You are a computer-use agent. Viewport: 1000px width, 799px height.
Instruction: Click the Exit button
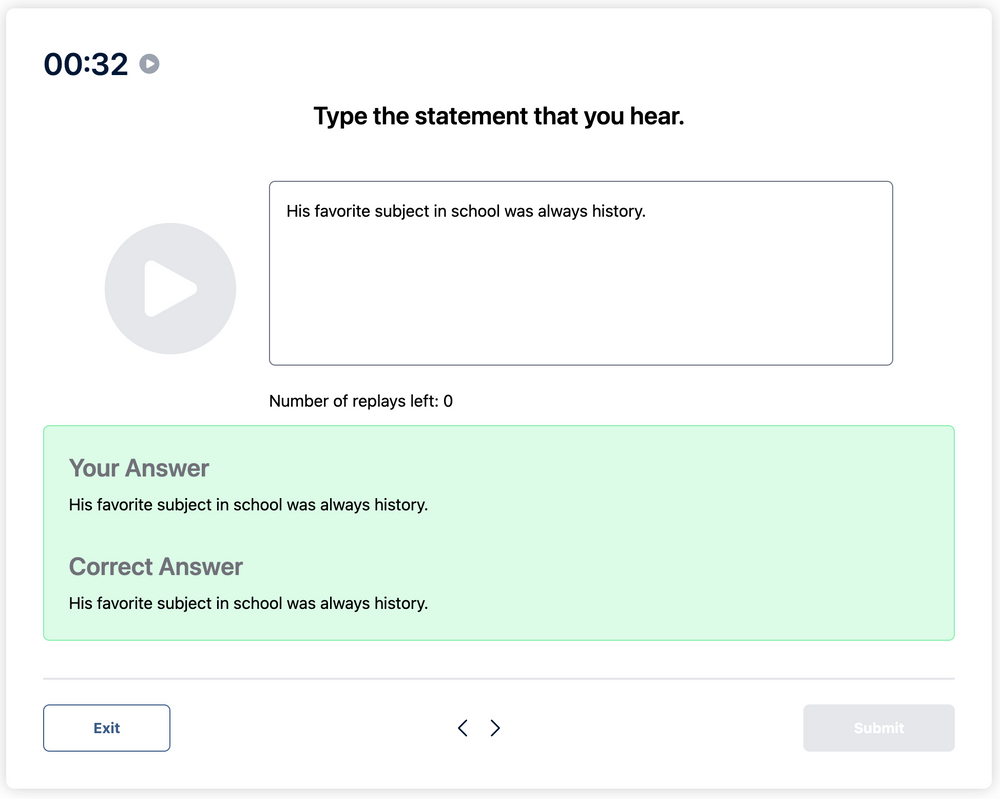(106, 728)
